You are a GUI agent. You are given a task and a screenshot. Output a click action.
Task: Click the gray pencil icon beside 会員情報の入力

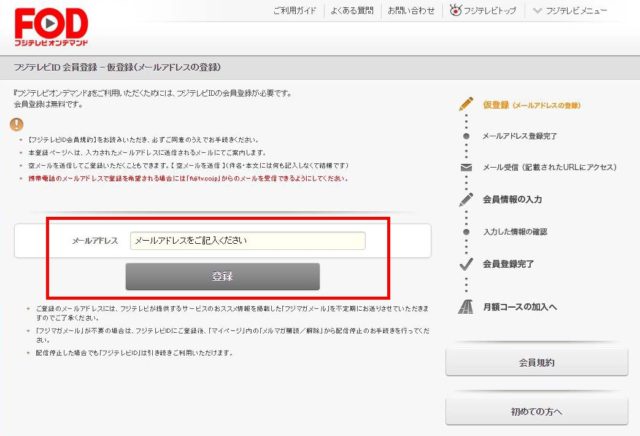(466, 199)
